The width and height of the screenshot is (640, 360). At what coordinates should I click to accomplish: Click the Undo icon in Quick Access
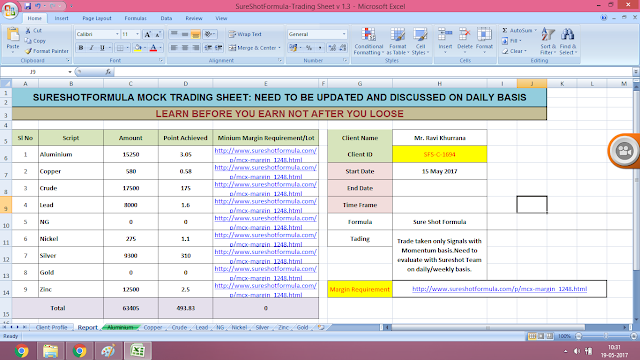click(38, 6)
